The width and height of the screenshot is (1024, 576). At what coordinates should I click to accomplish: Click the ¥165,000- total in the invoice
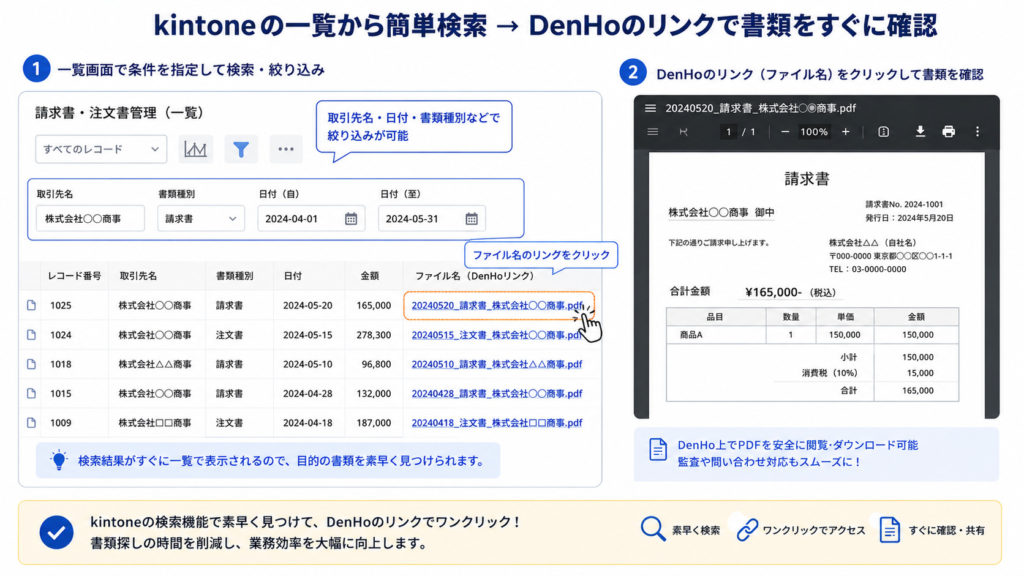pyautogui.click(x=773, y=292)
